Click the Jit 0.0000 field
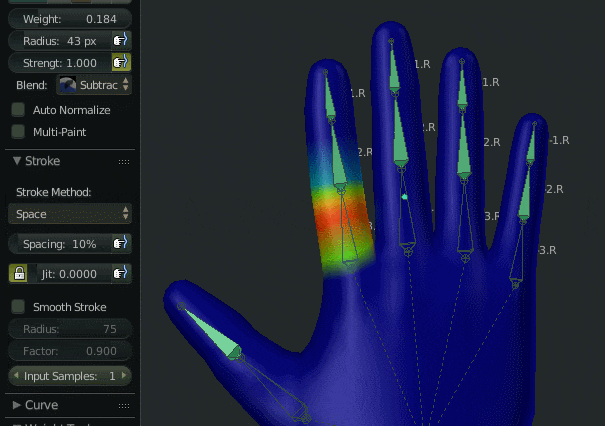Image resolution: width=605 pixels, height=426 pixels. coord(70,274)
